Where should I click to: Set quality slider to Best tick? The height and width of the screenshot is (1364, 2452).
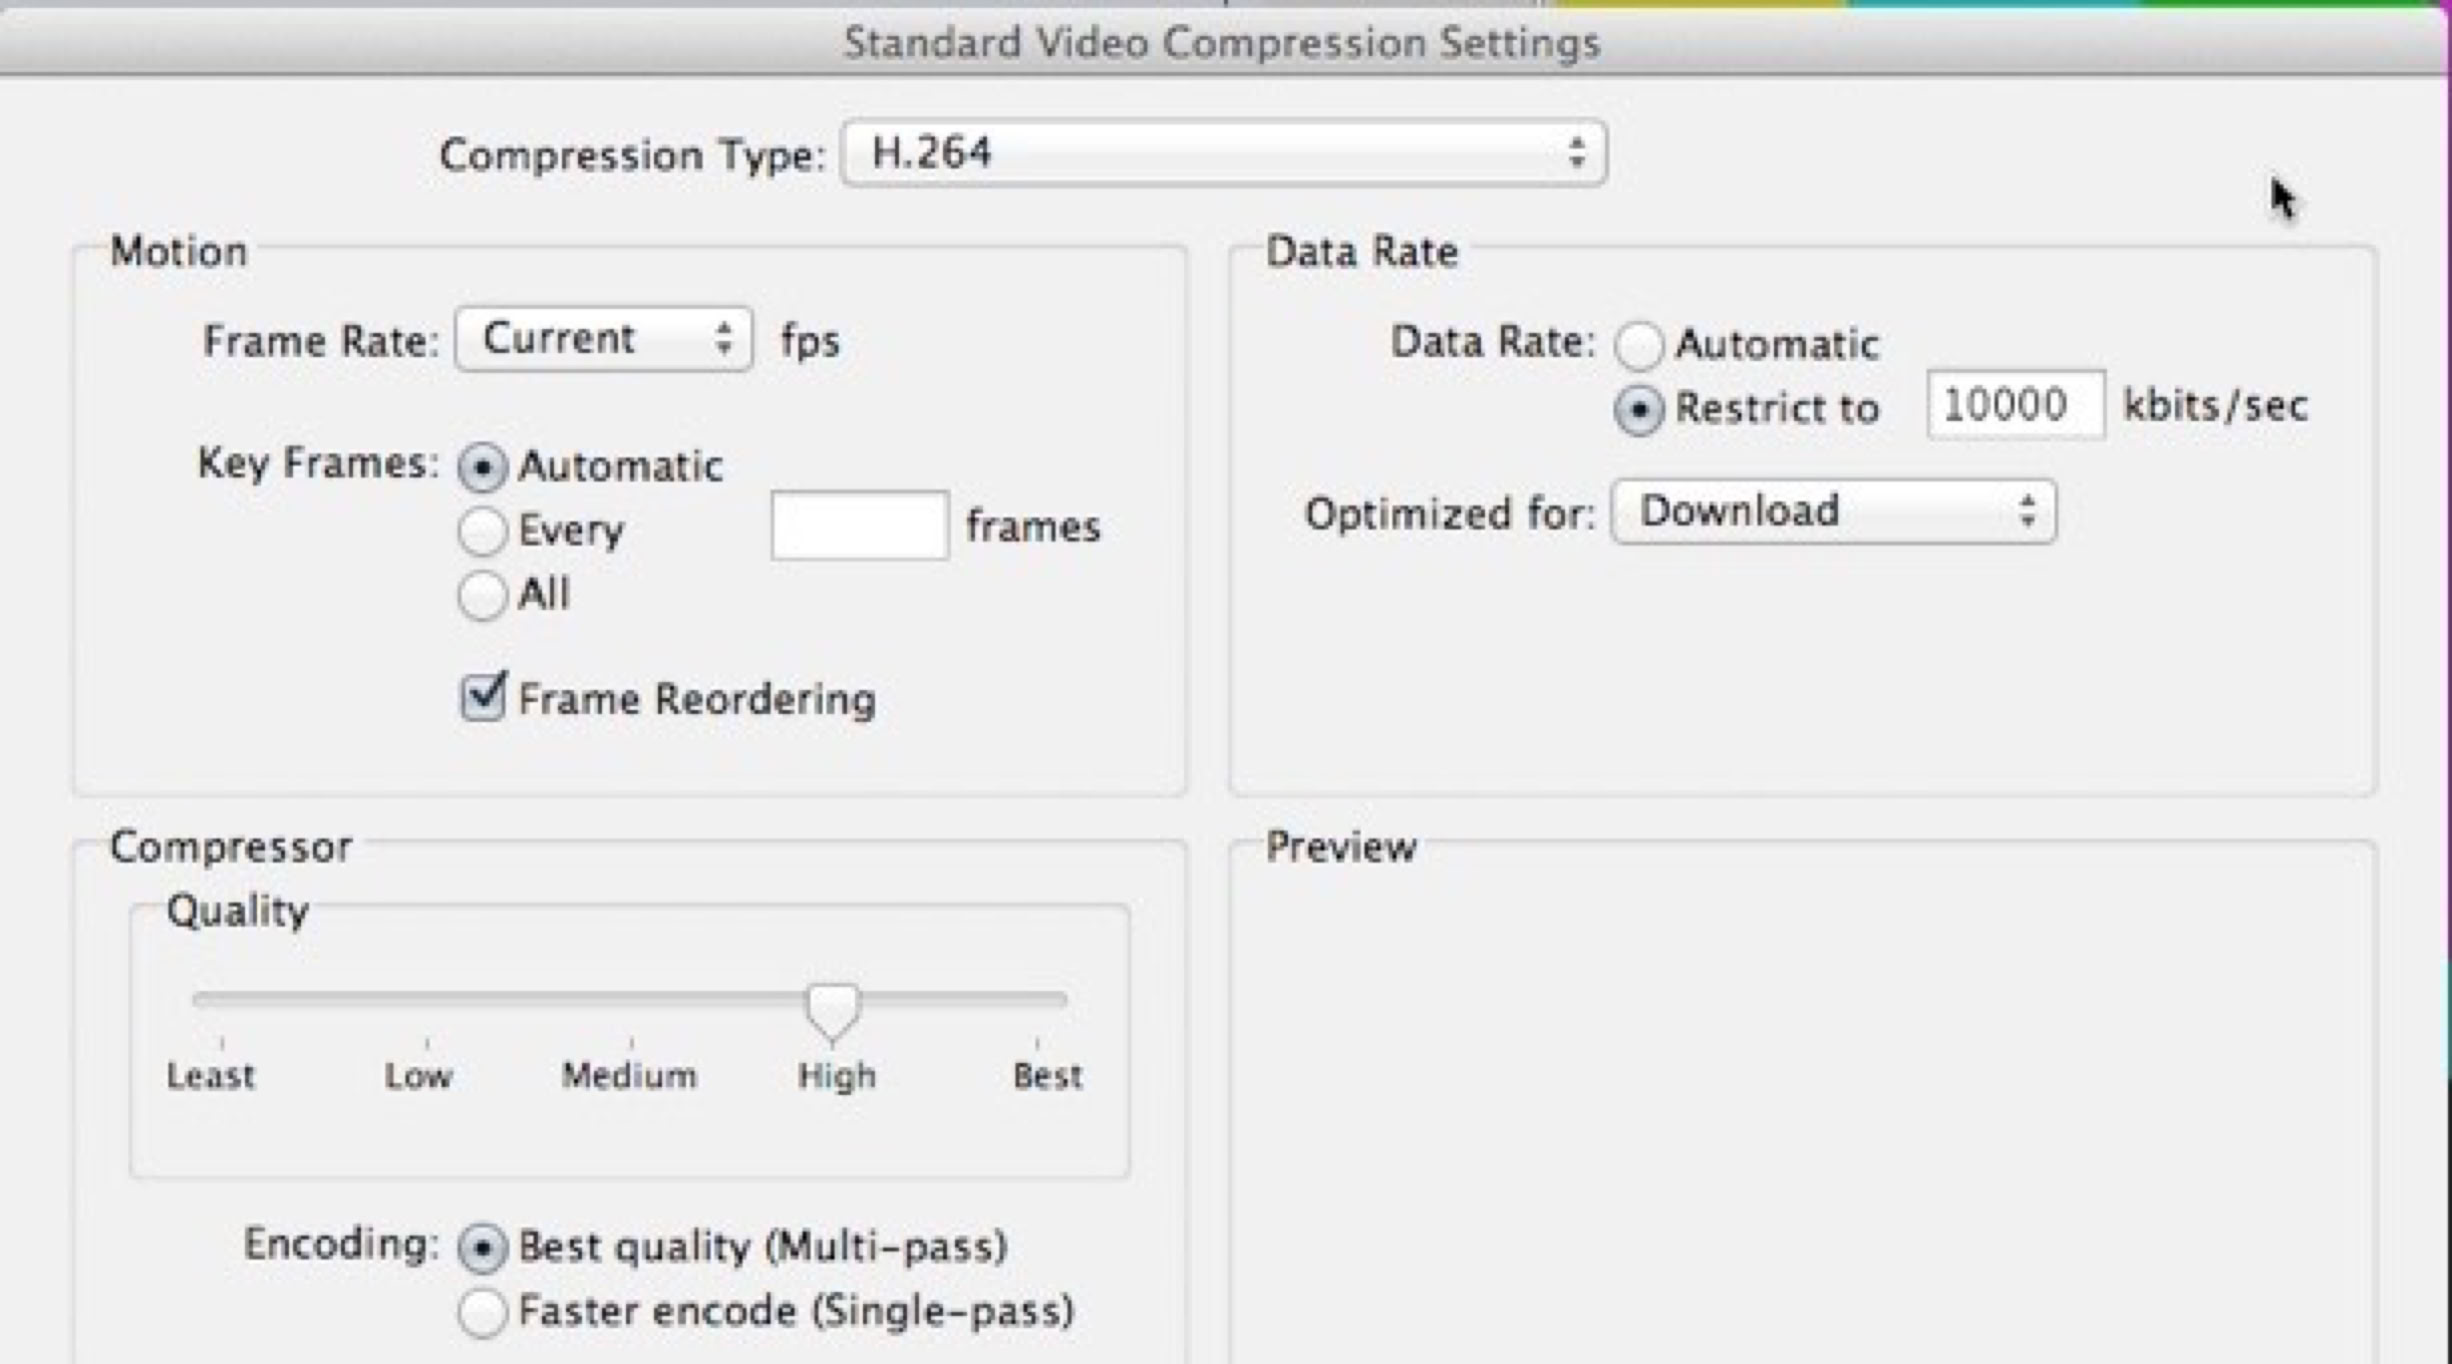(x=1037, y=1000)
